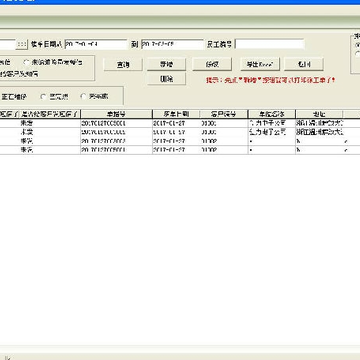Viewport: 360px width, 360px height.
Task: Click the first row's unit name cell
Action: click(272, 123)
